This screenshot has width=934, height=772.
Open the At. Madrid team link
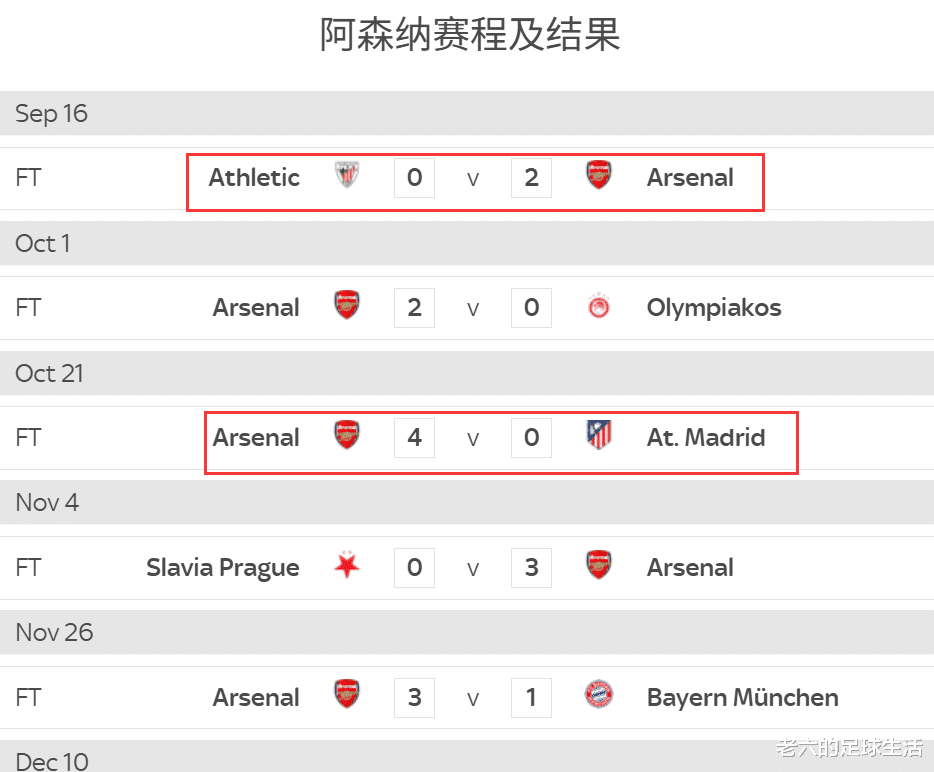[706, 437]
